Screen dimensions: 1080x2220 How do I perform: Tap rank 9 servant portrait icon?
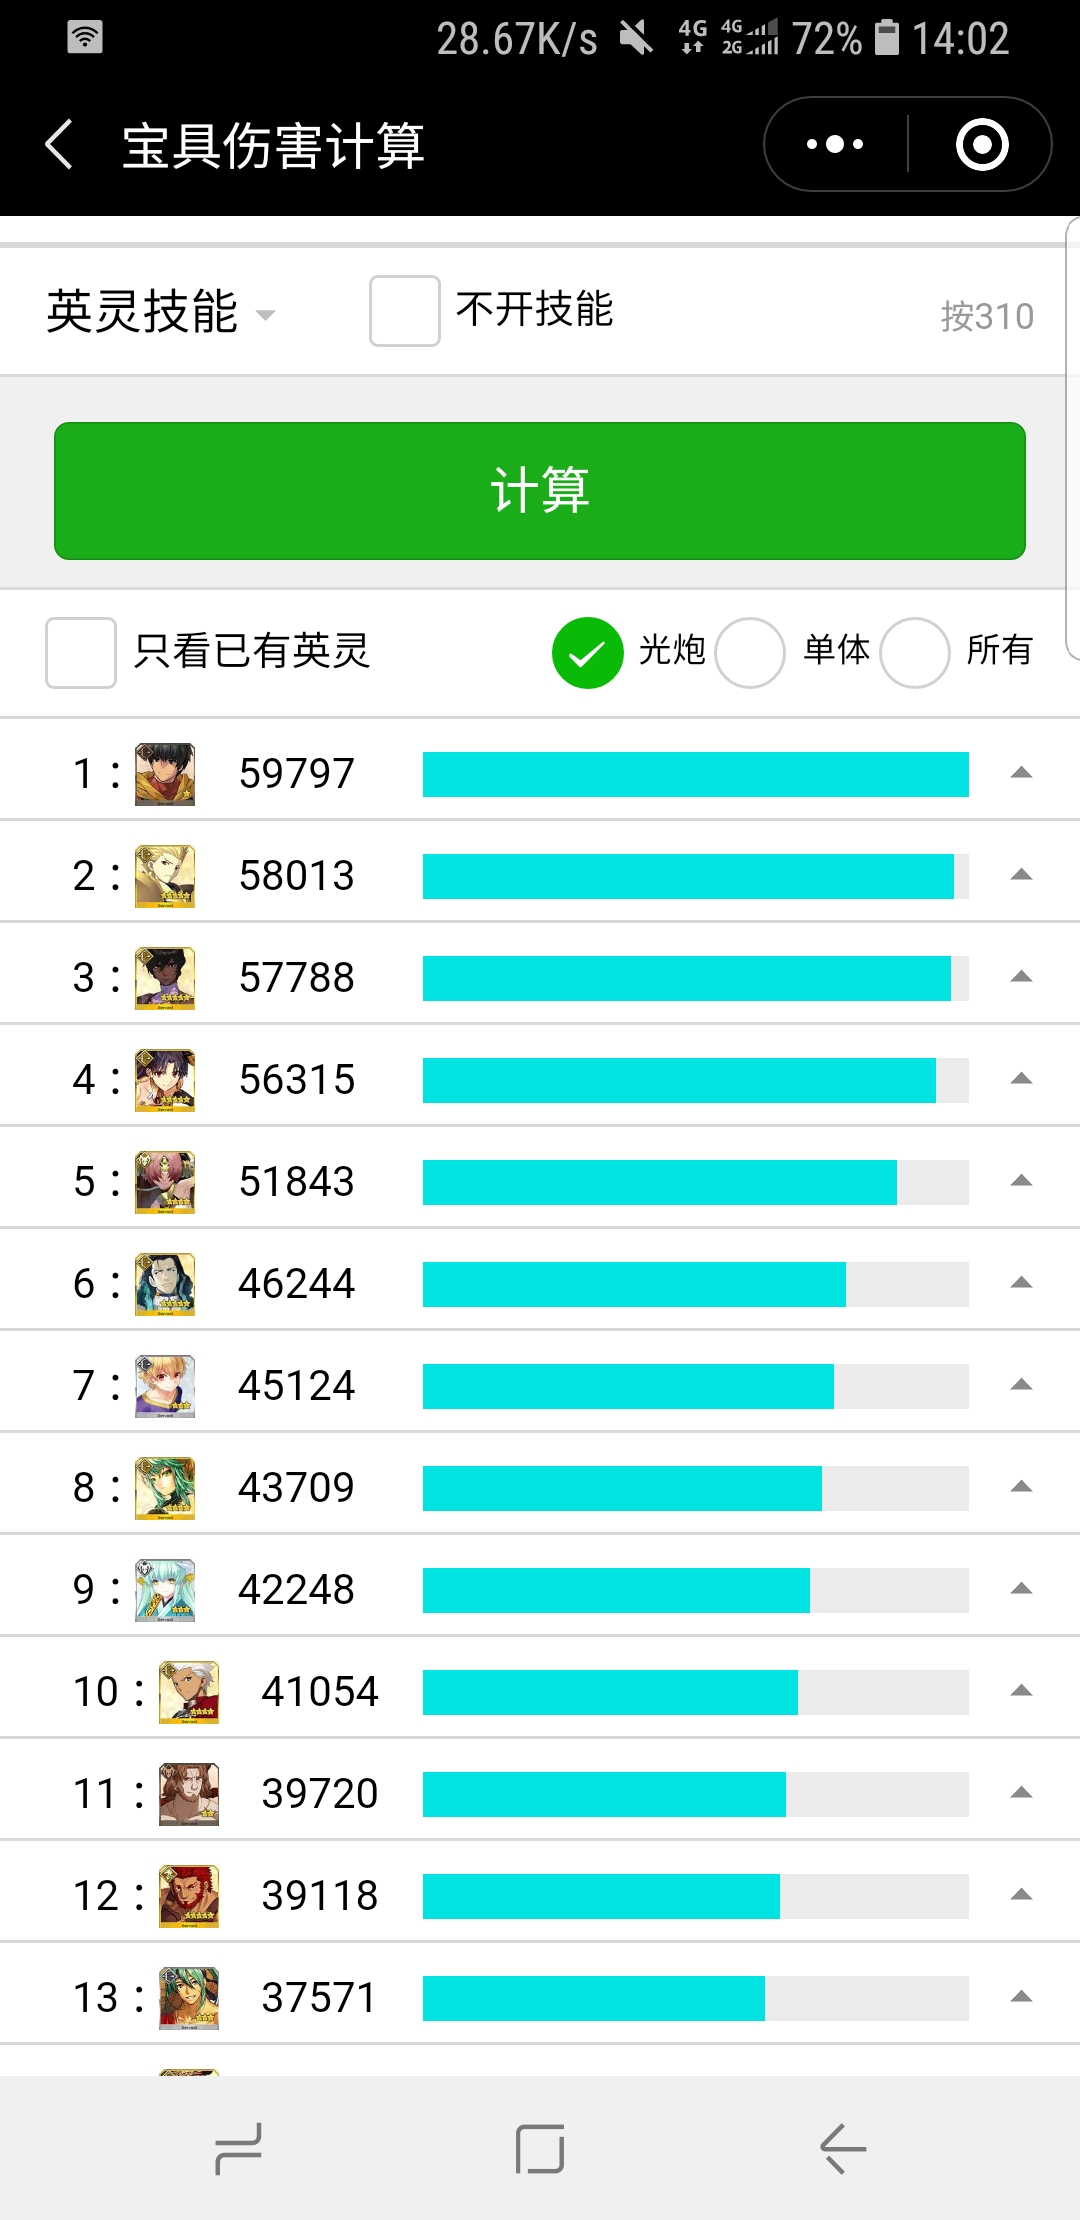pyautogui.click(x=165, y=1590)
